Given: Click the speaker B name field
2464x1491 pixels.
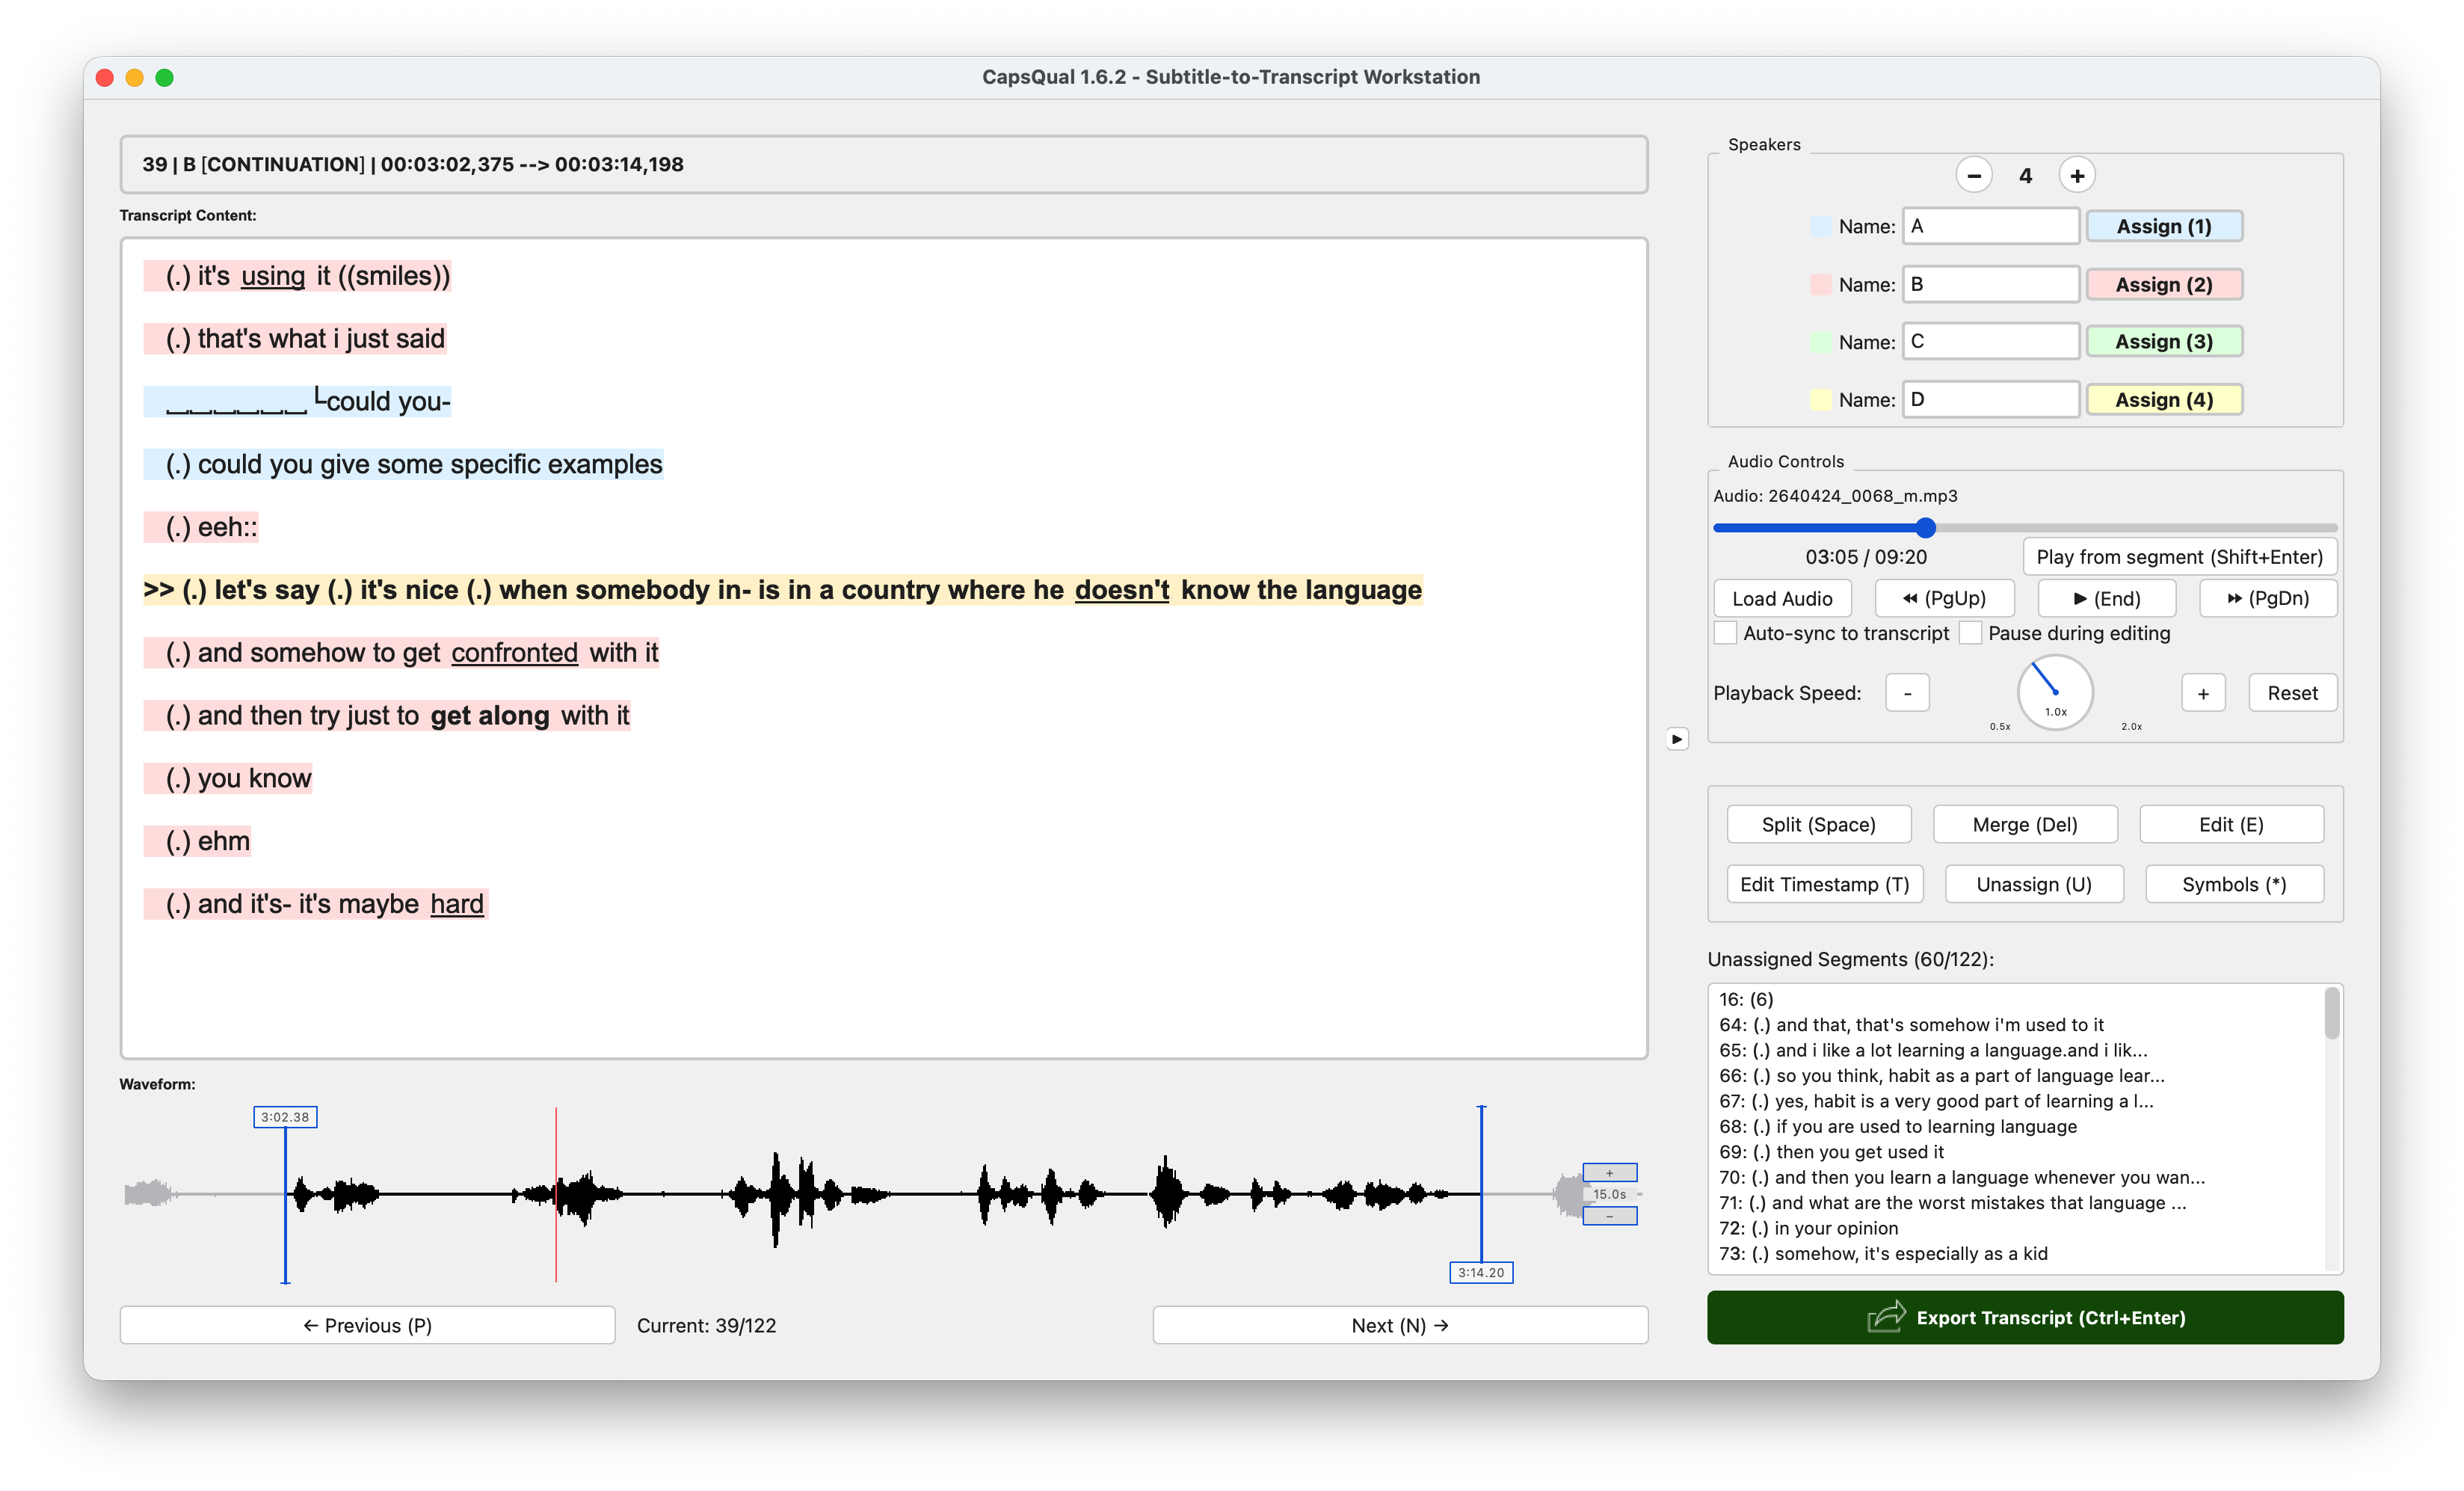Looking at the screenshot, I should coord(1990,284).
